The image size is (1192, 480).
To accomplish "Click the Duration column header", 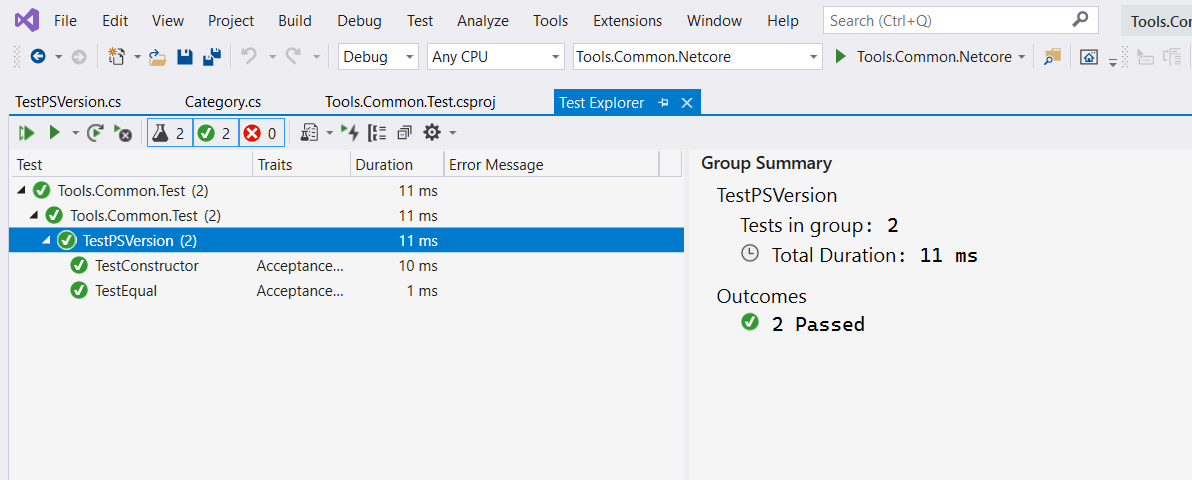I will tap(397, 164).
